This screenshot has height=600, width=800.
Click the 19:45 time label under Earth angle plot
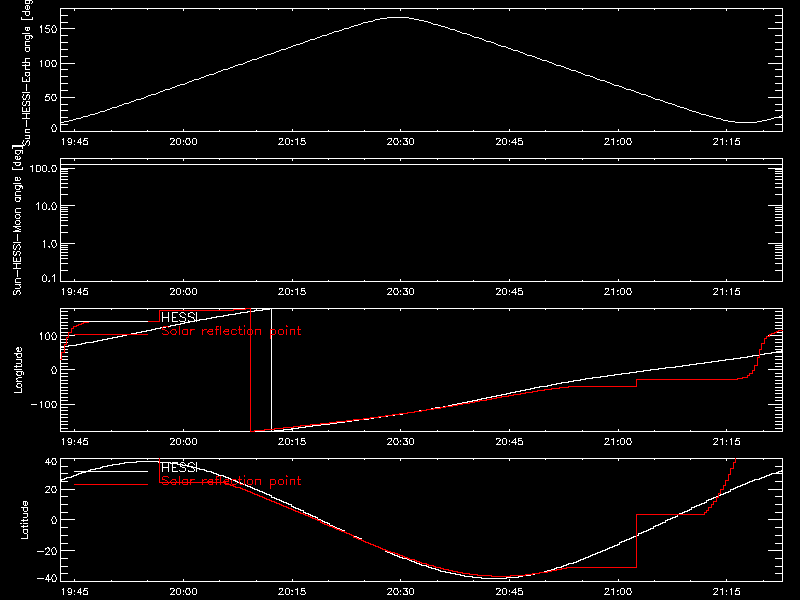tap(74, 141)
